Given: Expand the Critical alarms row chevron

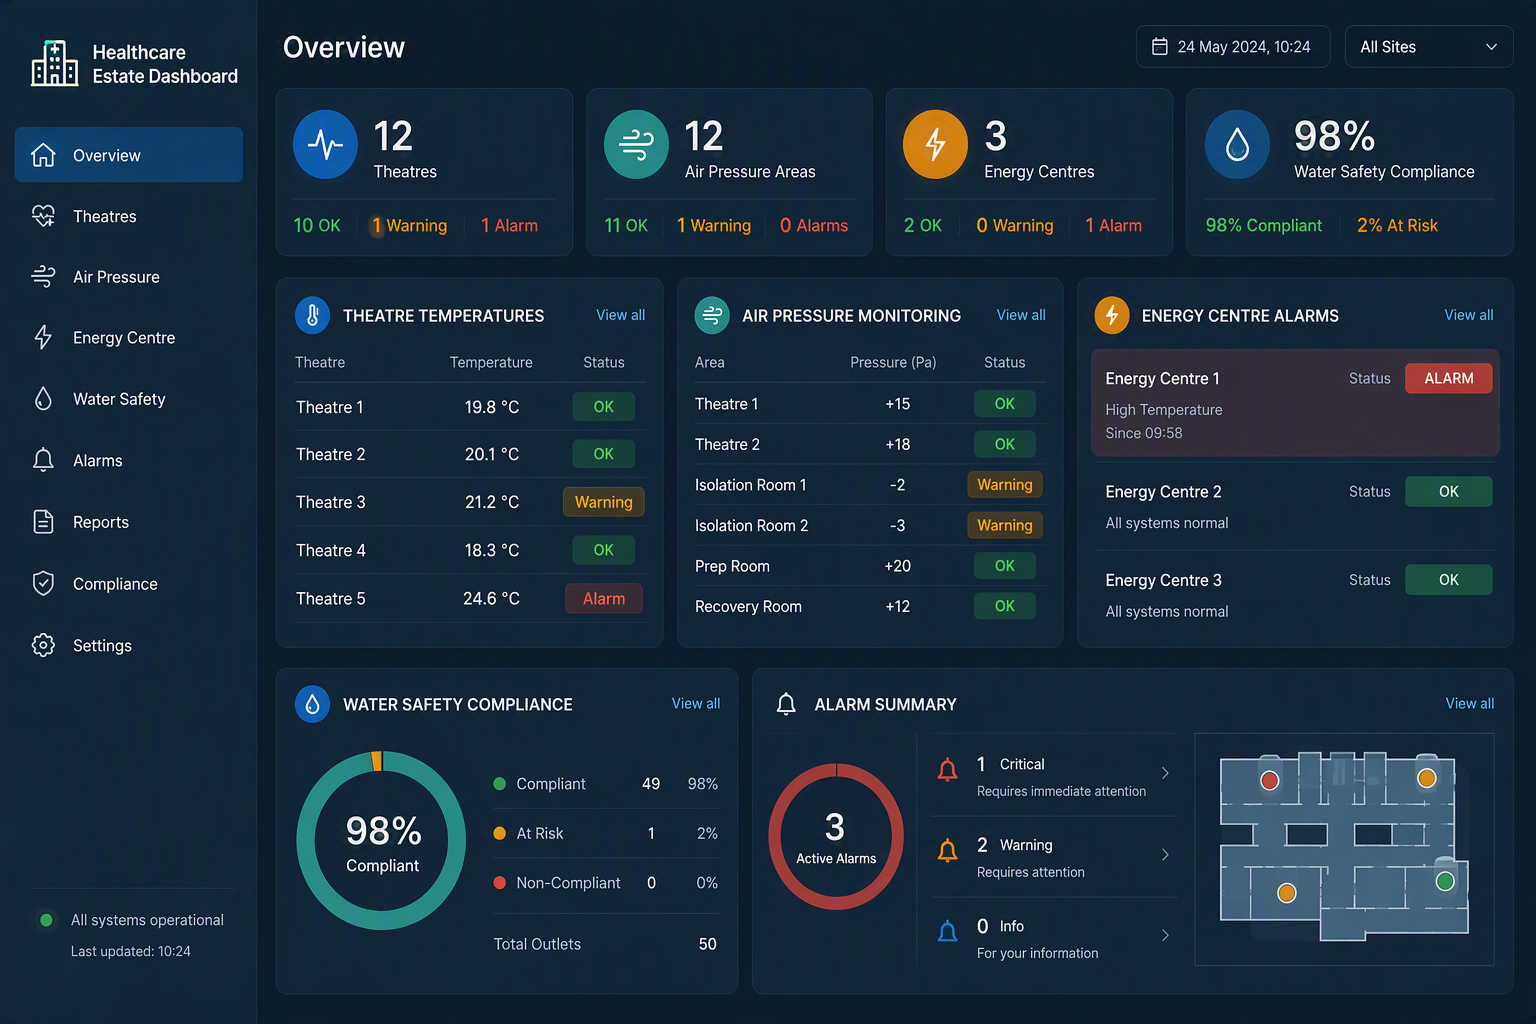Looking at the screenshot, I should tap(1165, 773).
